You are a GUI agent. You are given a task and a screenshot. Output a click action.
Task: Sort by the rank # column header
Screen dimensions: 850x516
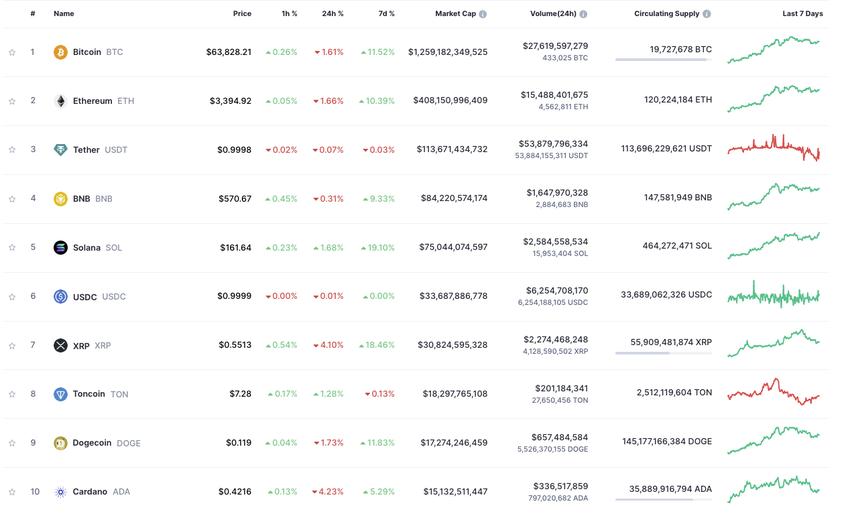click(x=33, y=14)
